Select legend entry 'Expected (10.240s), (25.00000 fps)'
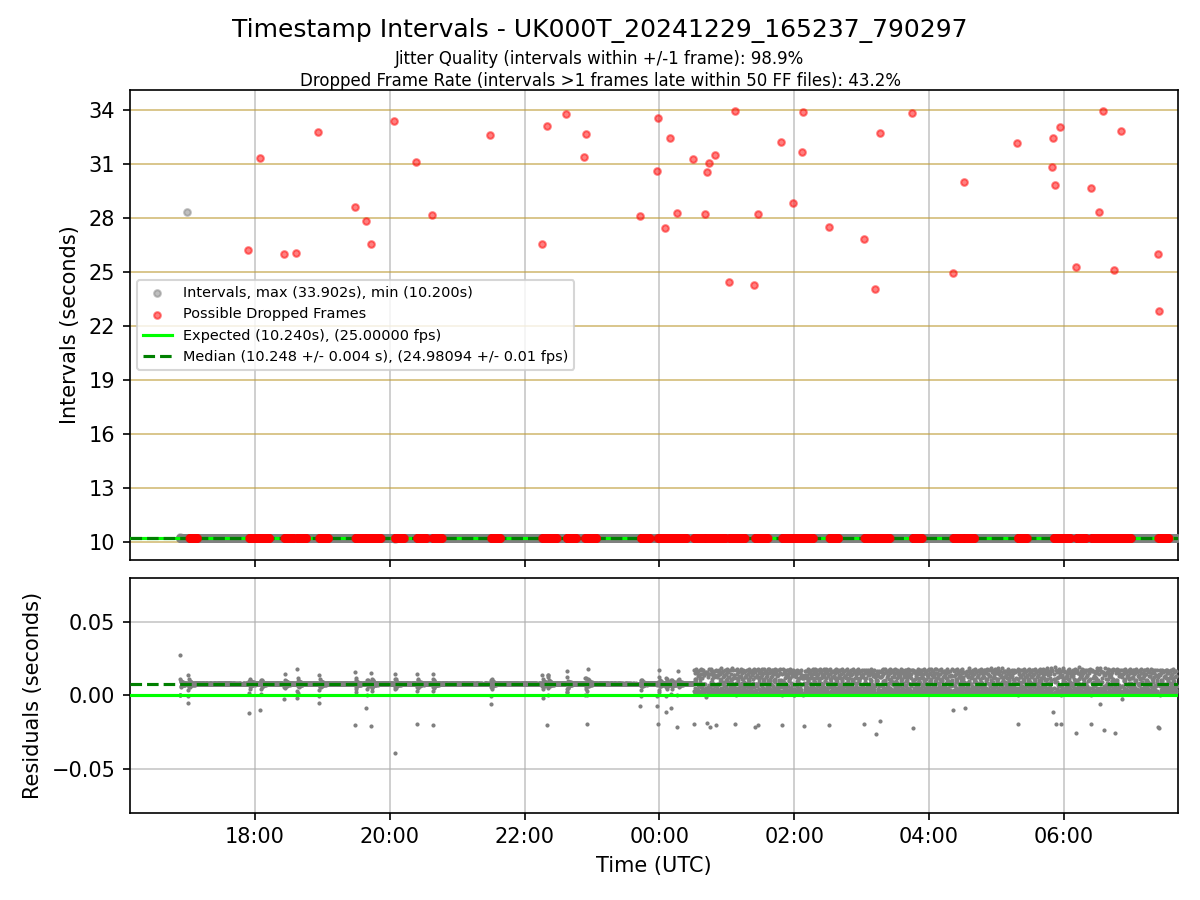Image resolution: width=1200 pixels, height=900 pixels. [x=312, y=335]
